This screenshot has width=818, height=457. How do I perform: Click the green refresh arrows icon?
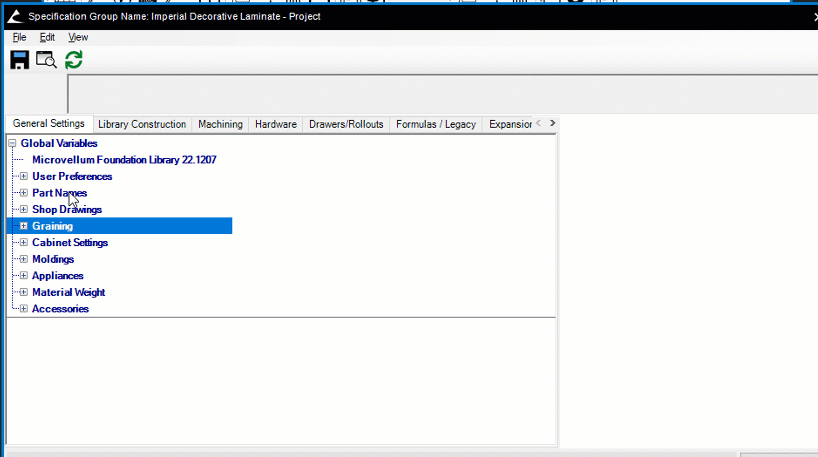(73, 60)
